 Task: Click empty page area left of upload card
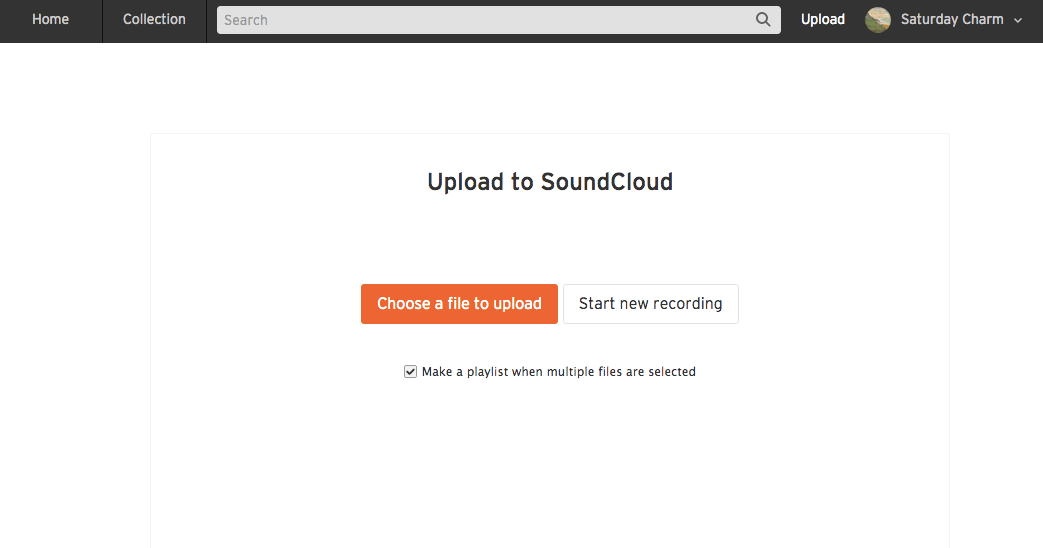click(75, 300)
